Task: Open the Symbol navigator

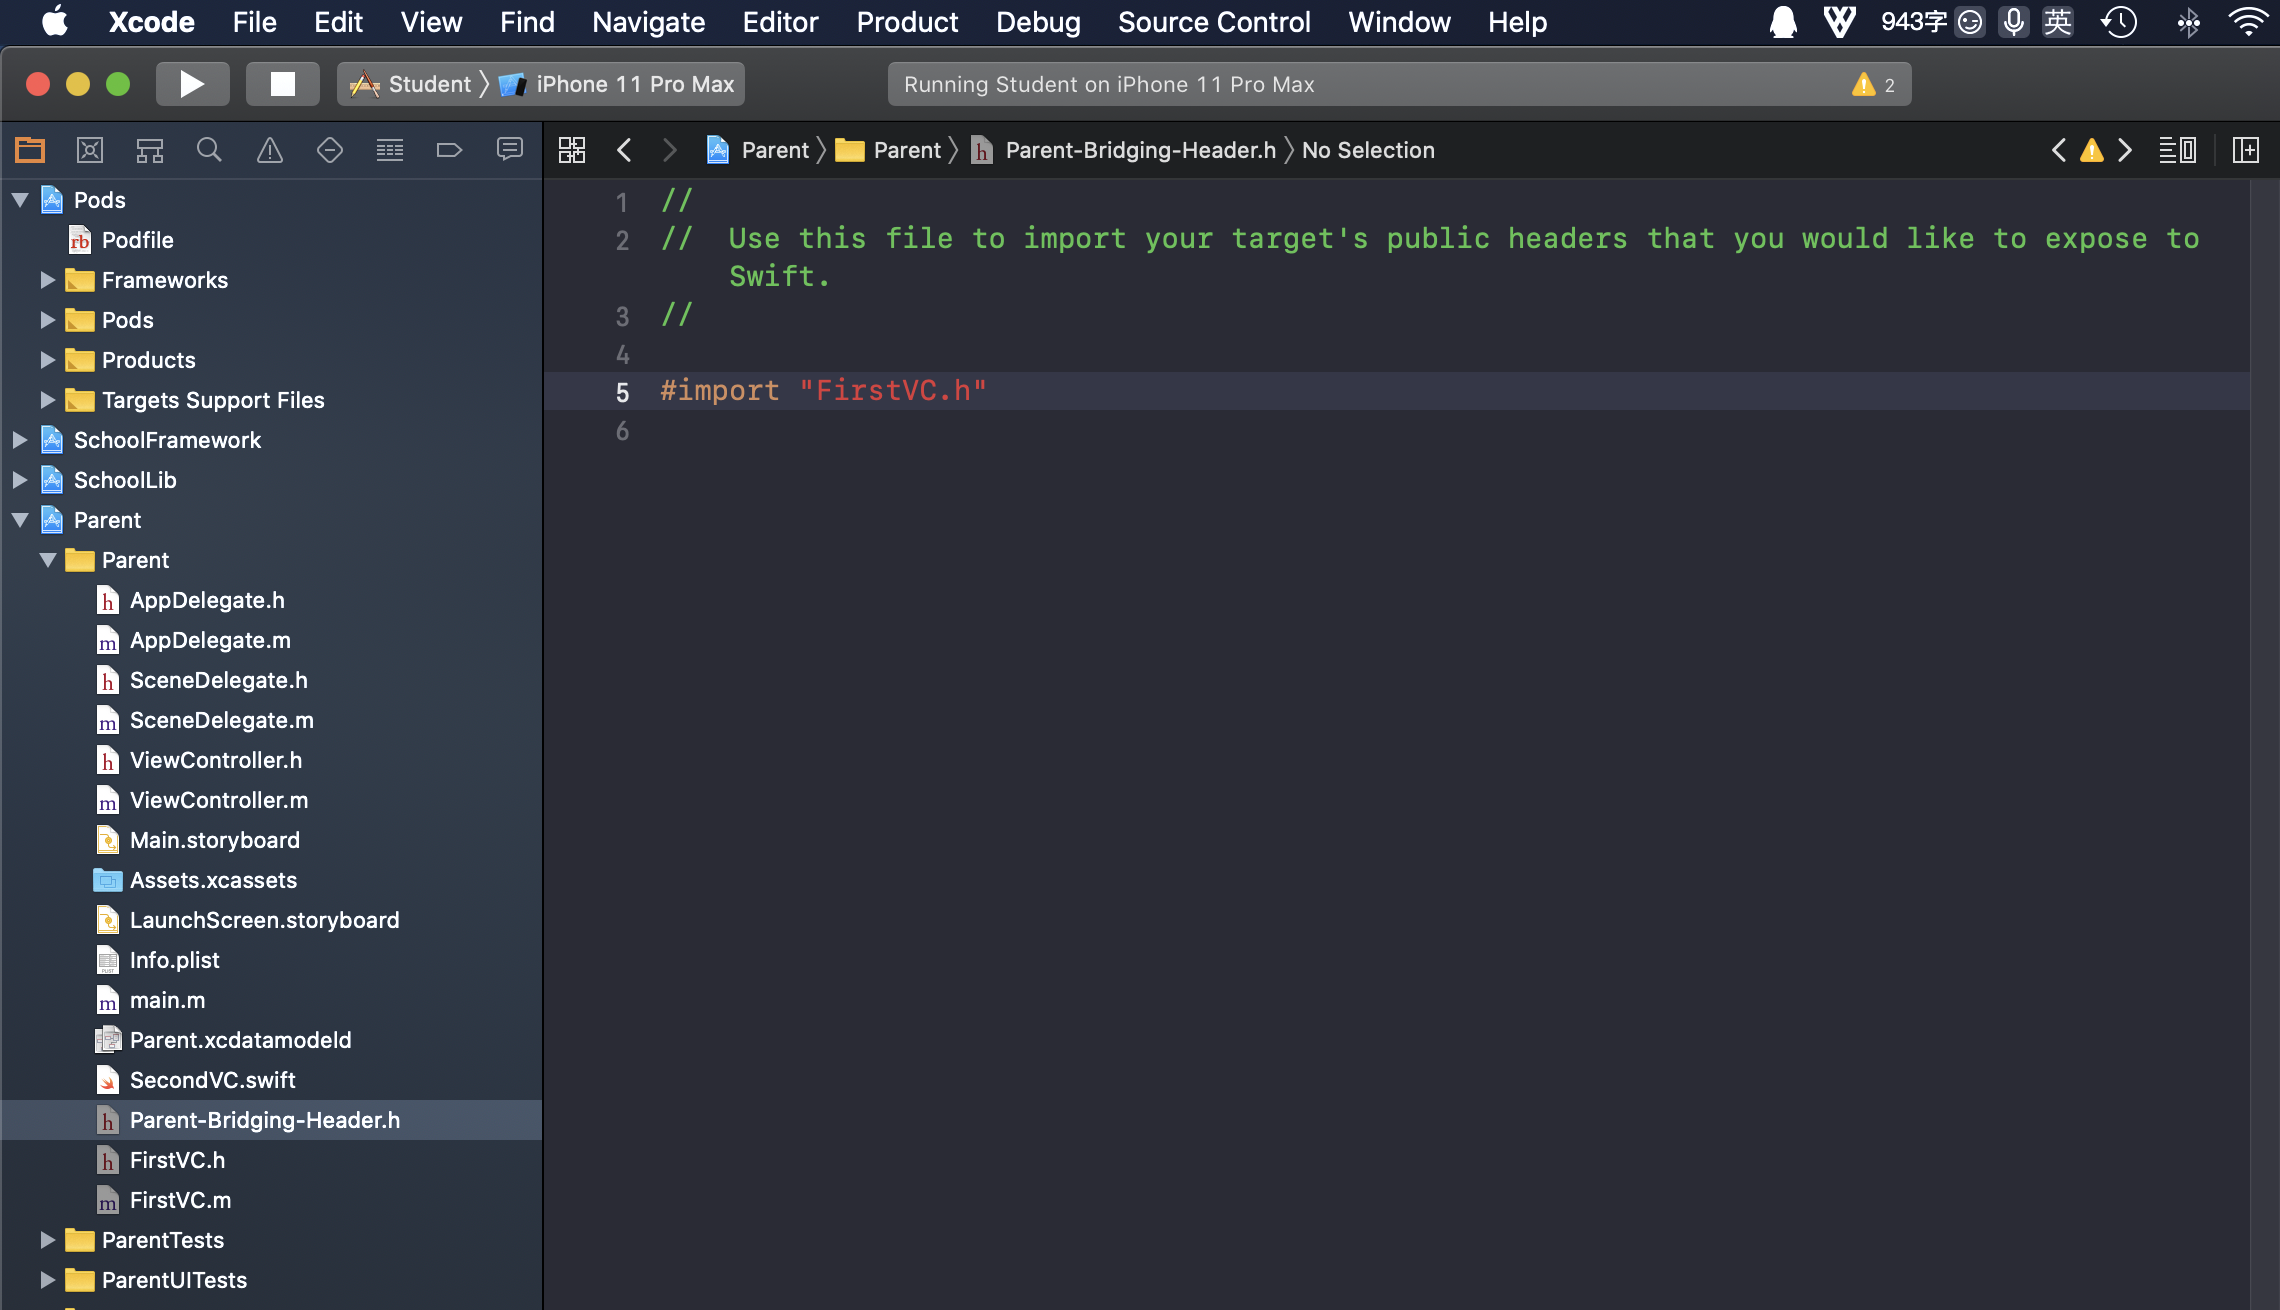Action: click(150, 150)
